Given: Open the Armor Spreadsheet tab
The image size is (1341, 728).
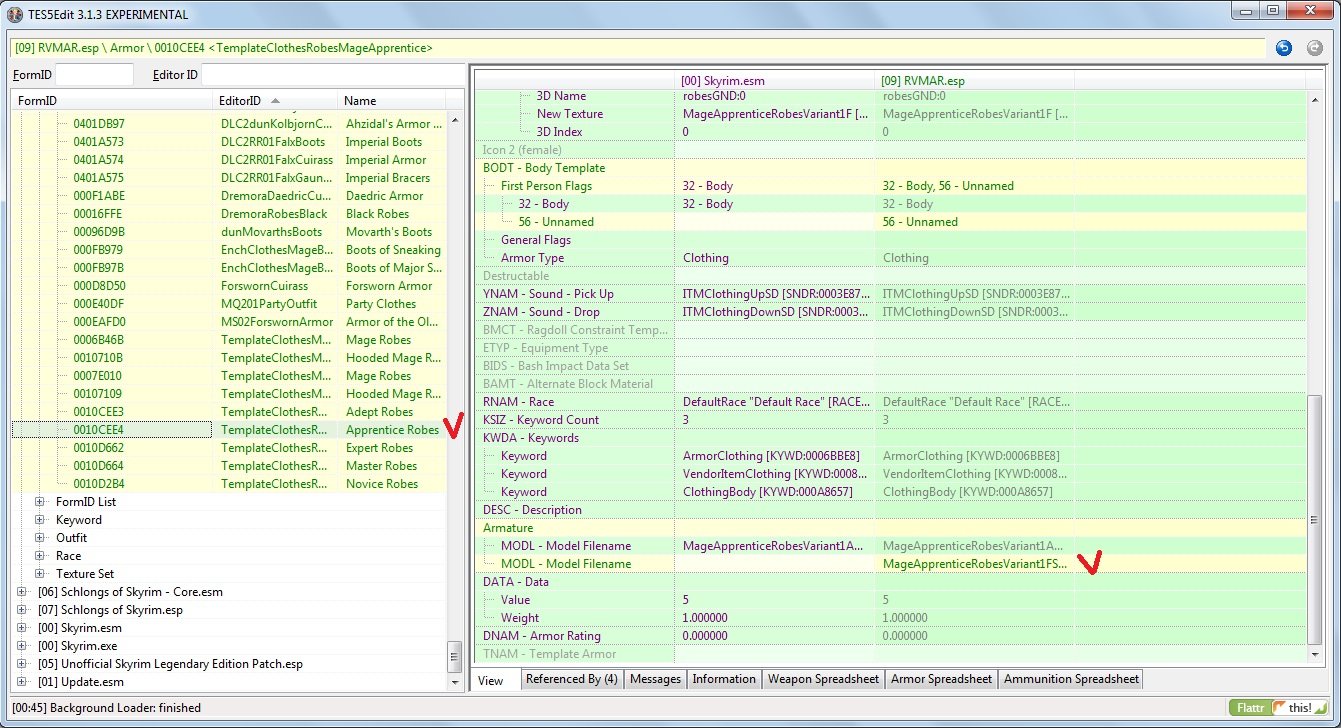Looking at the screenshot, I should tap(942, 679).
